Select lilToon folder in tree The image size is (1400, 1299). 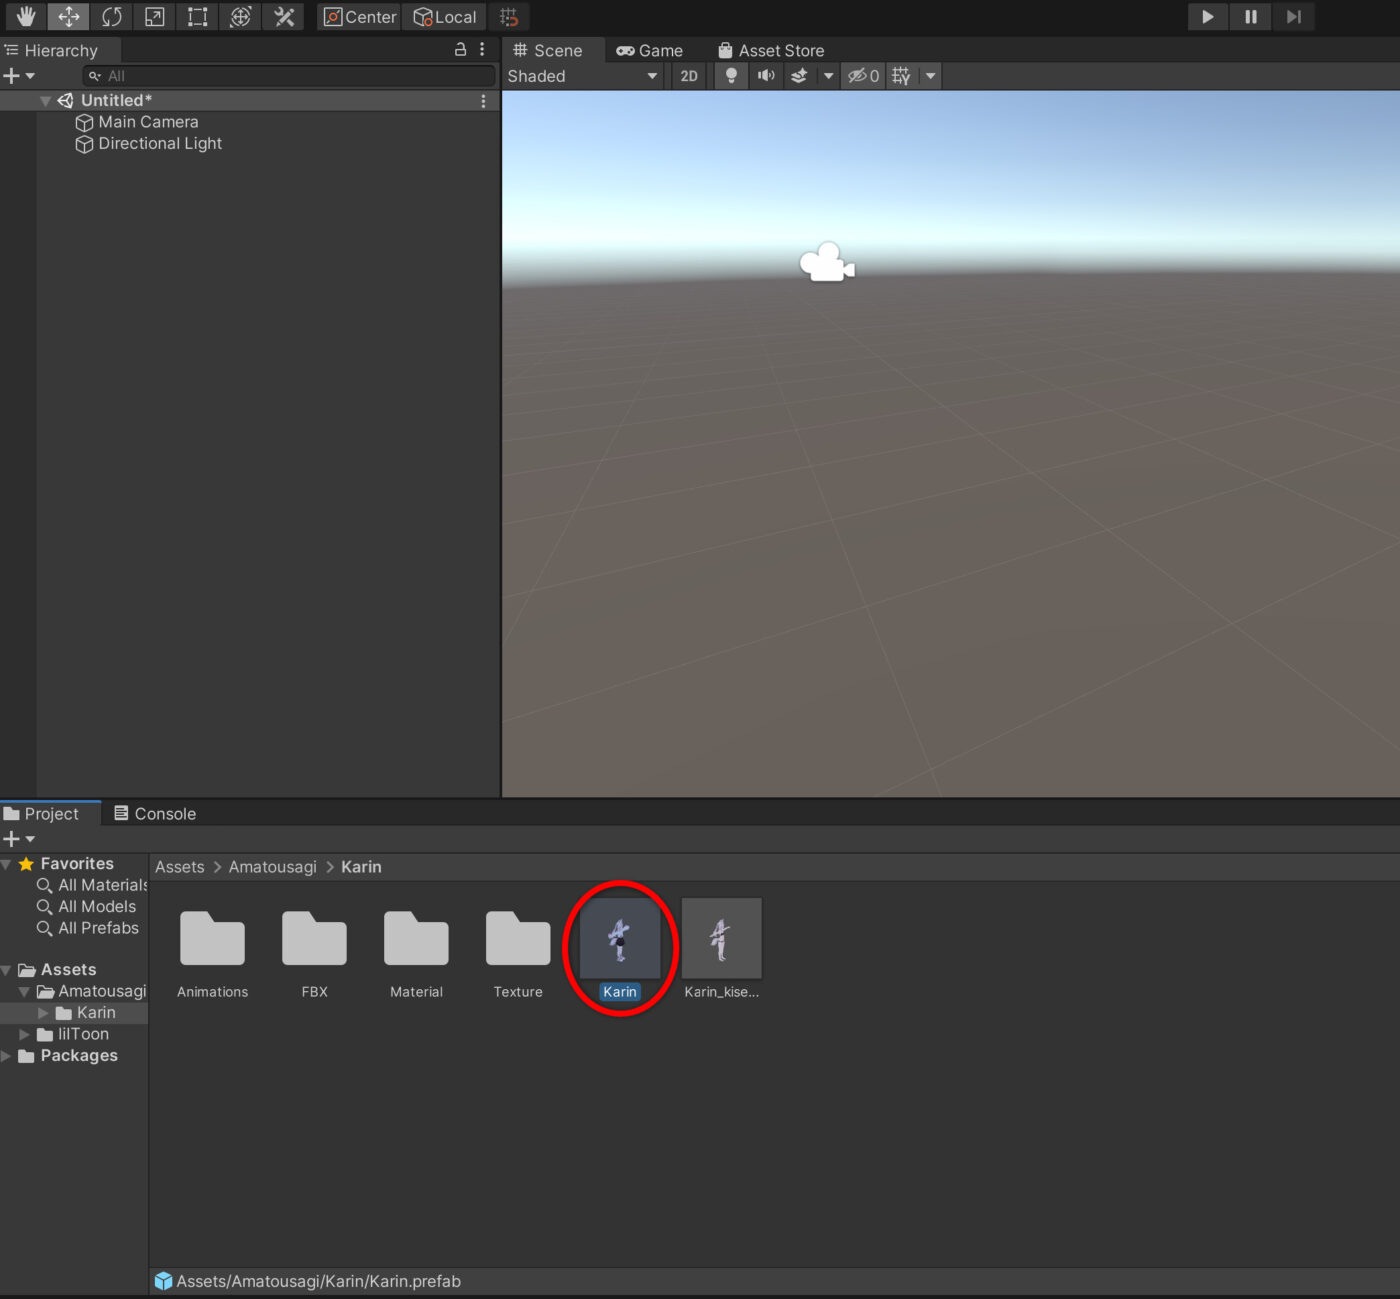point(73,1035)
